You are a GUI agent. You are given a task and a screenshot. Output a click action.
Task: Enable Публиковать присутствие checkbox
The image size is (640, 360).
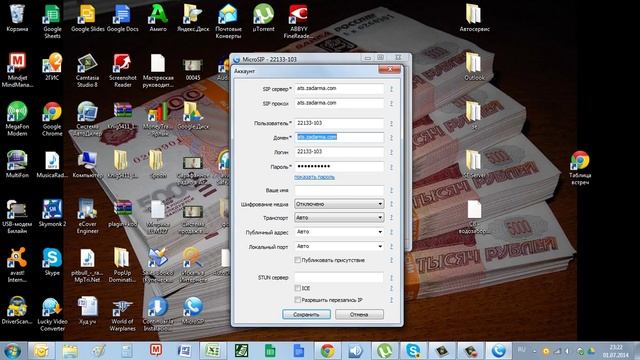coord(298,260)
